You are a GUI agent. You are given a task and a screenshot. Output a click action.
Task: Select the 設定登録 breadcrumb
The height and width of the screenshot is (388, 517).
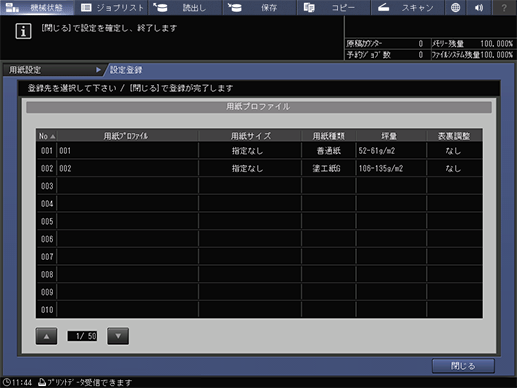(126, 70)
